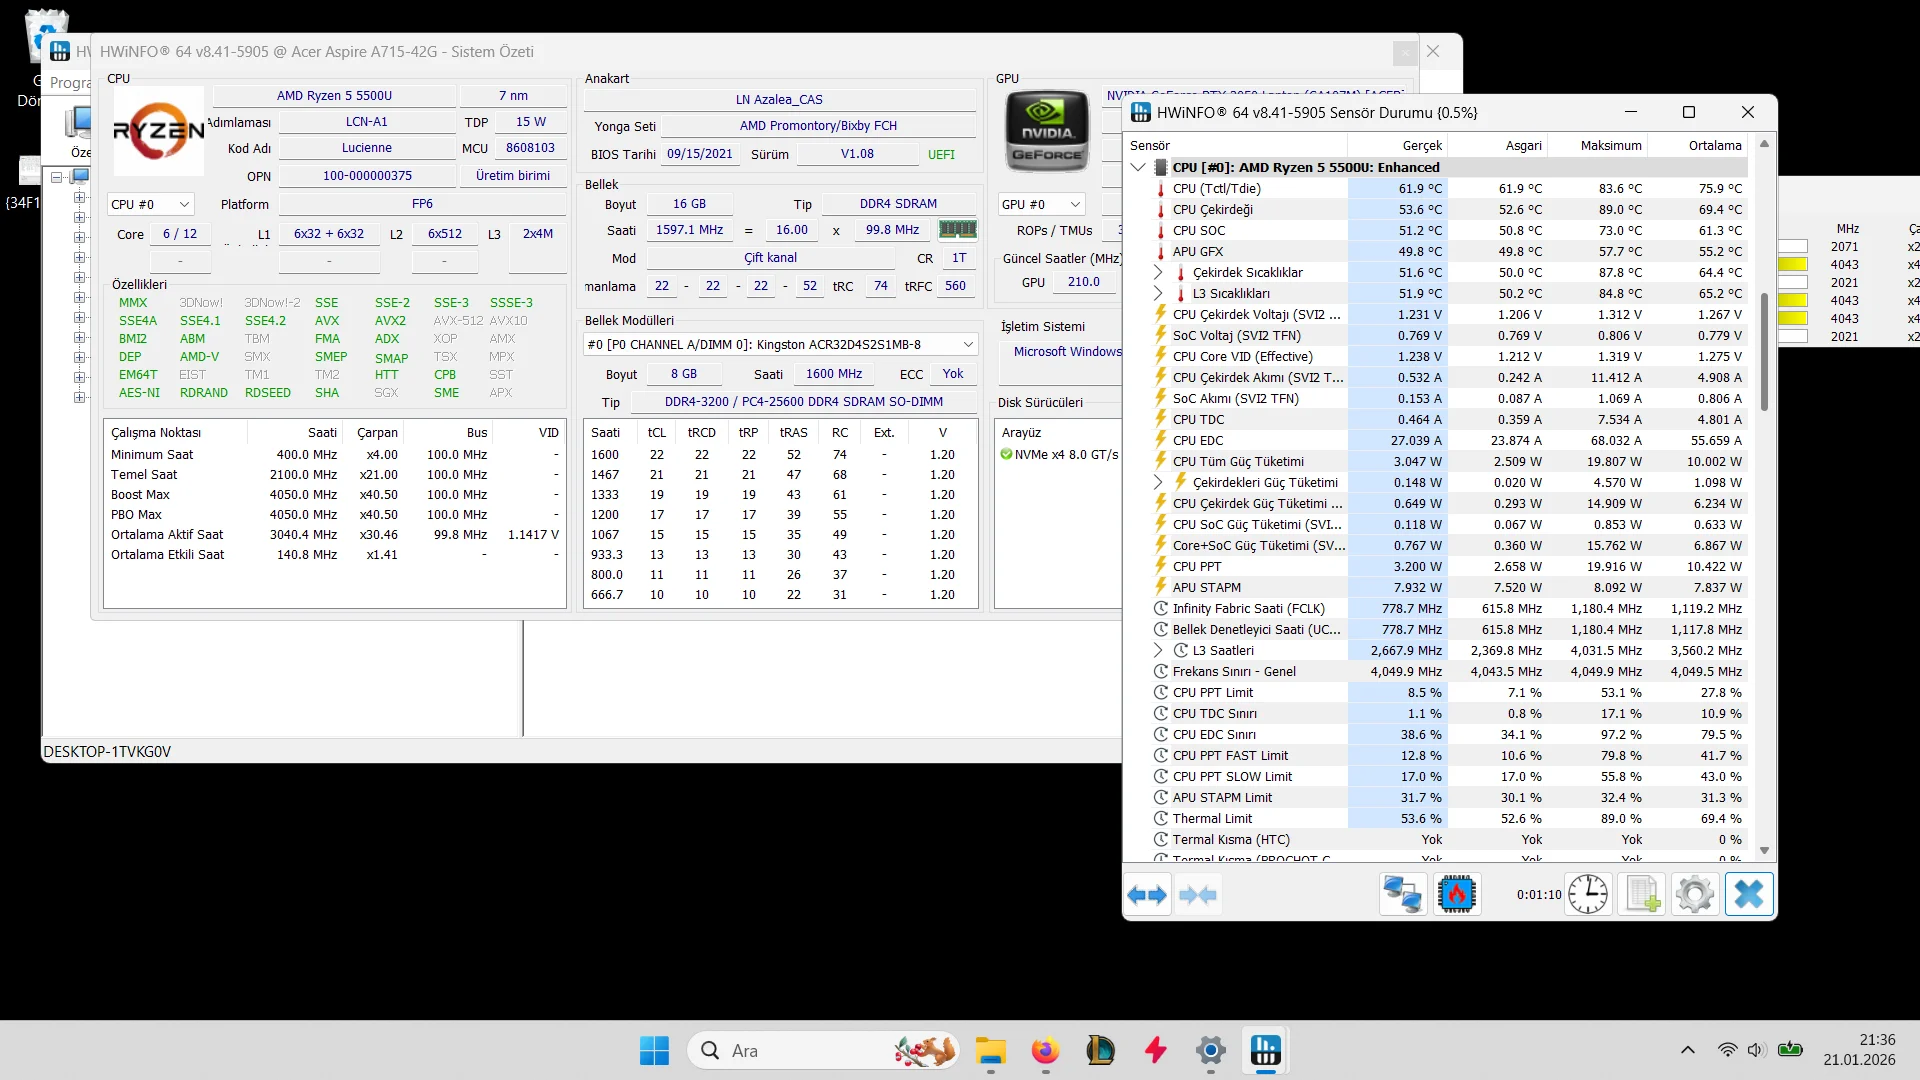Reset sensor timer with clock icon
This screenshot has width=1920, height=1080.
1588,894
